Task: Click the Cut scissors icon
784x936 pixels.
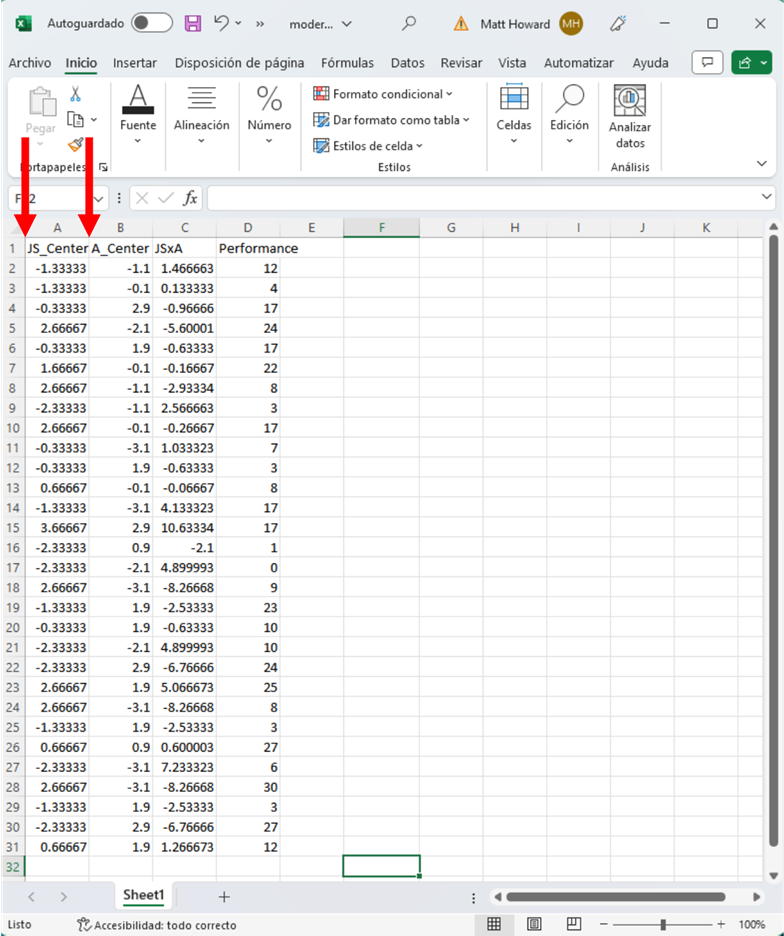Action: [75, 94]
